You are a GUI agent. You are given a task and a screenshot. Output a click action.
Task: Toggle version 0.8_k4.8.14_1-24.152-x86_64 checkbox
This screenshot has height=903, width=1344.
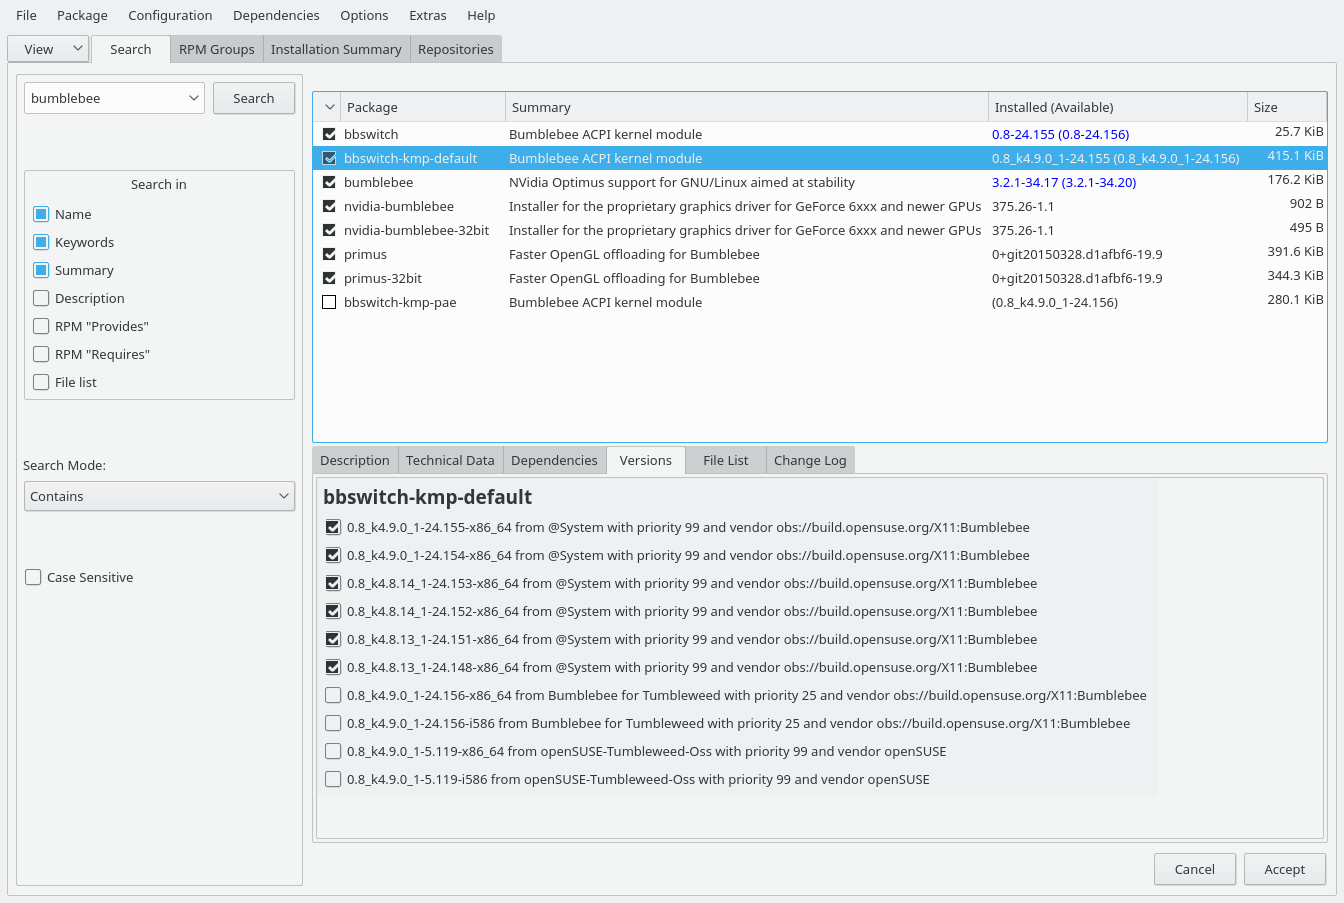(333, 611)
